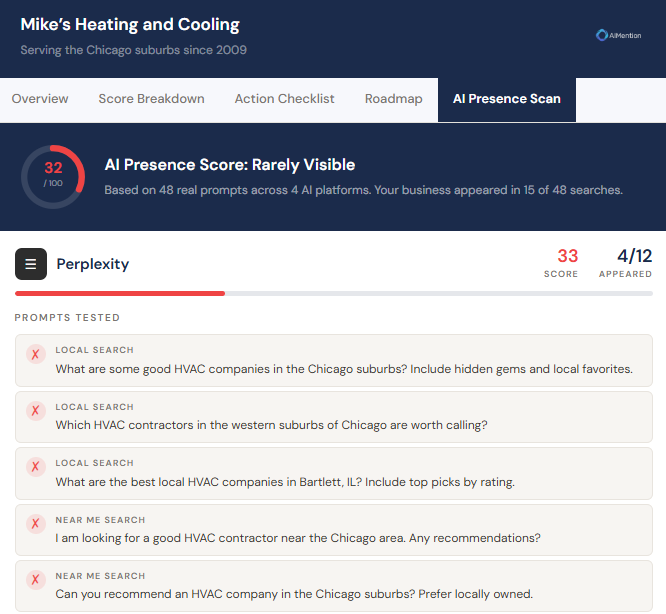Click the AIMention logo in the header
The width and height of the screenshot is (666, 614).
click(618, 35)
